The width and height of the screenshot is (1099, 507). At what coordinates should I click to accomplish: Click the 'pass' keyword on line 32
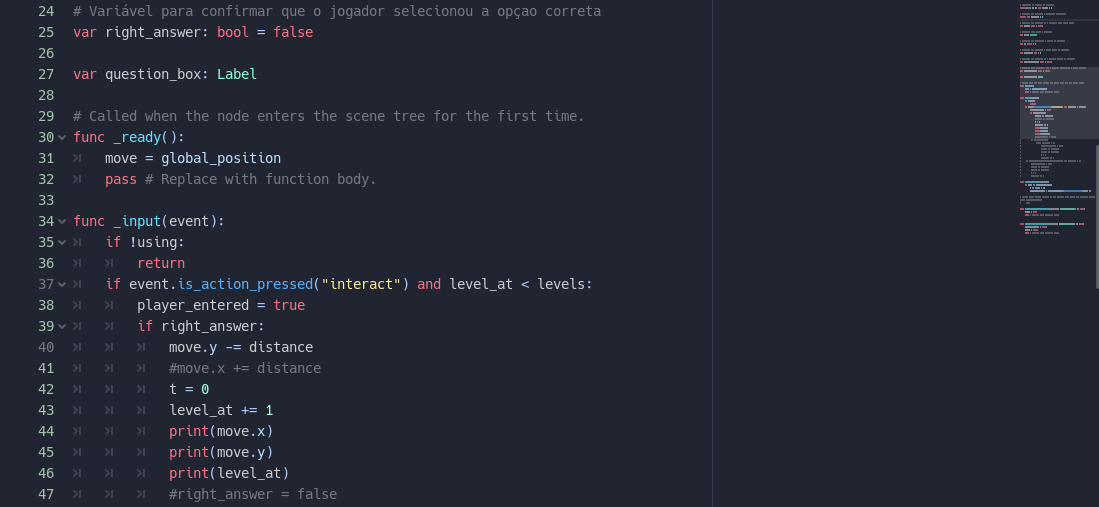click(121, 180)
